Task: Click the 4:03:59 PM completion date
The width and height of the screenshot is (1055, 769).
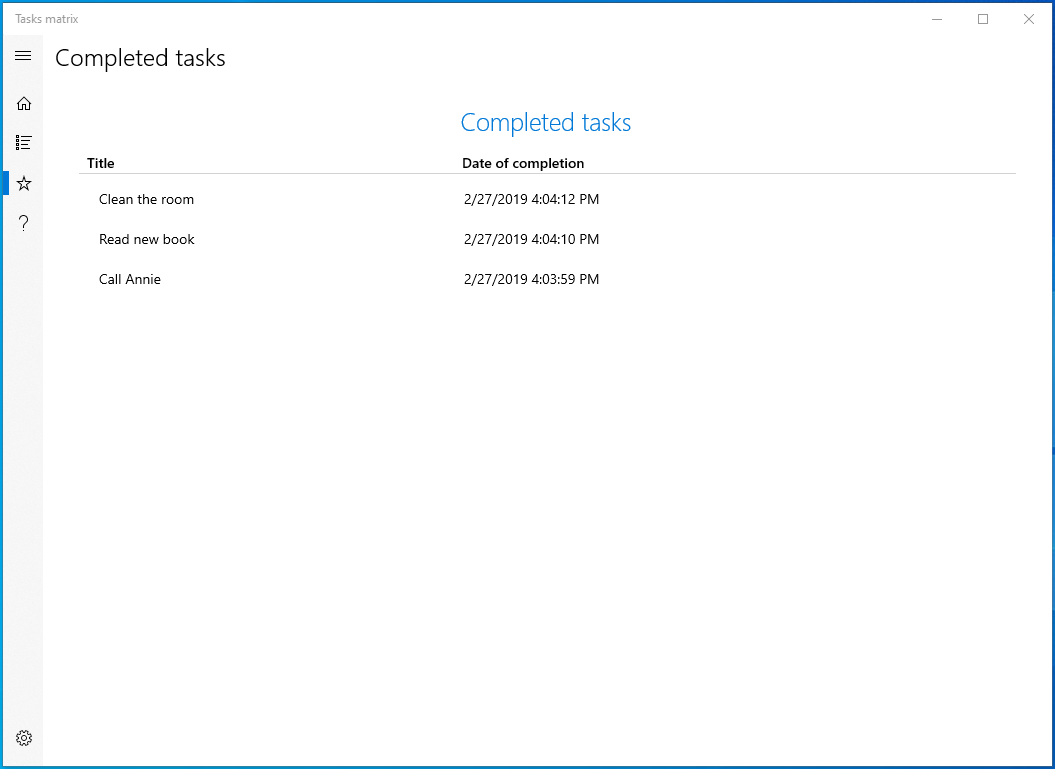Action: click(531, 279)
